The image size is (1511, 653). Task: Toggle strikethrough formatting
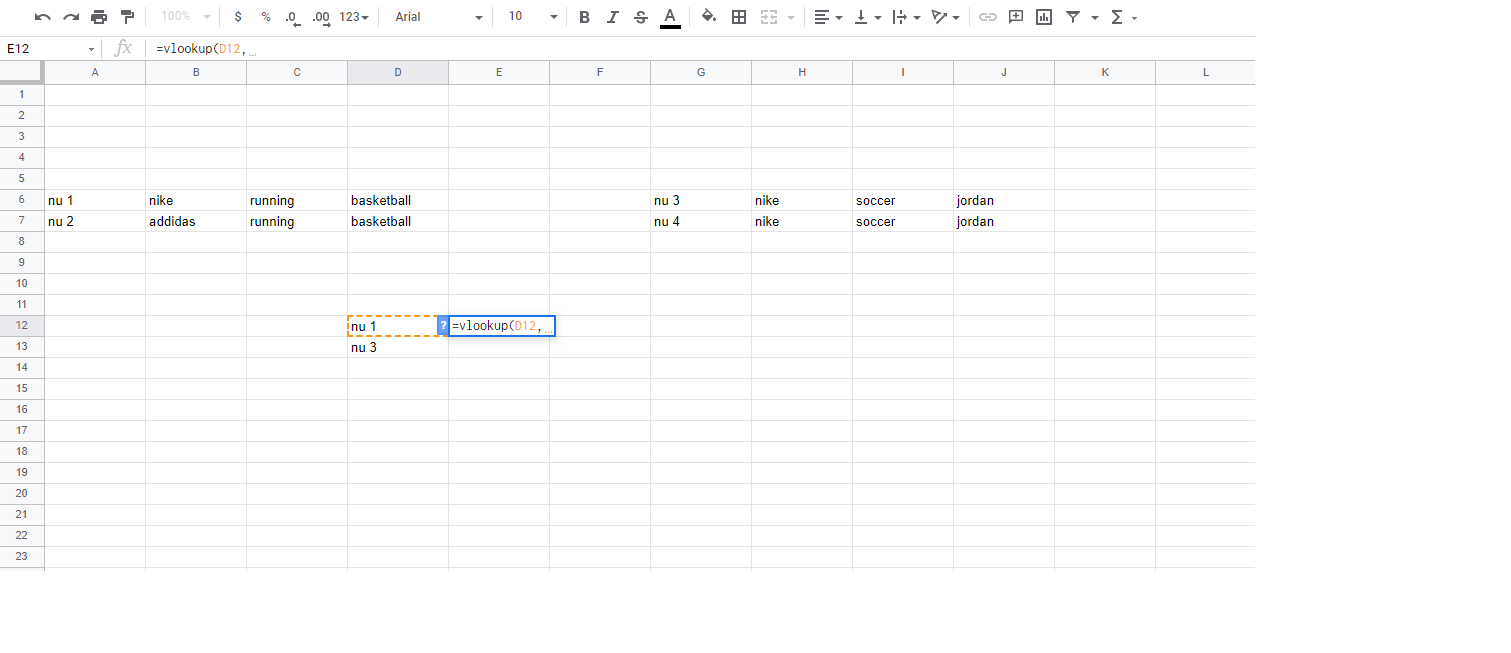click(640, 17)
